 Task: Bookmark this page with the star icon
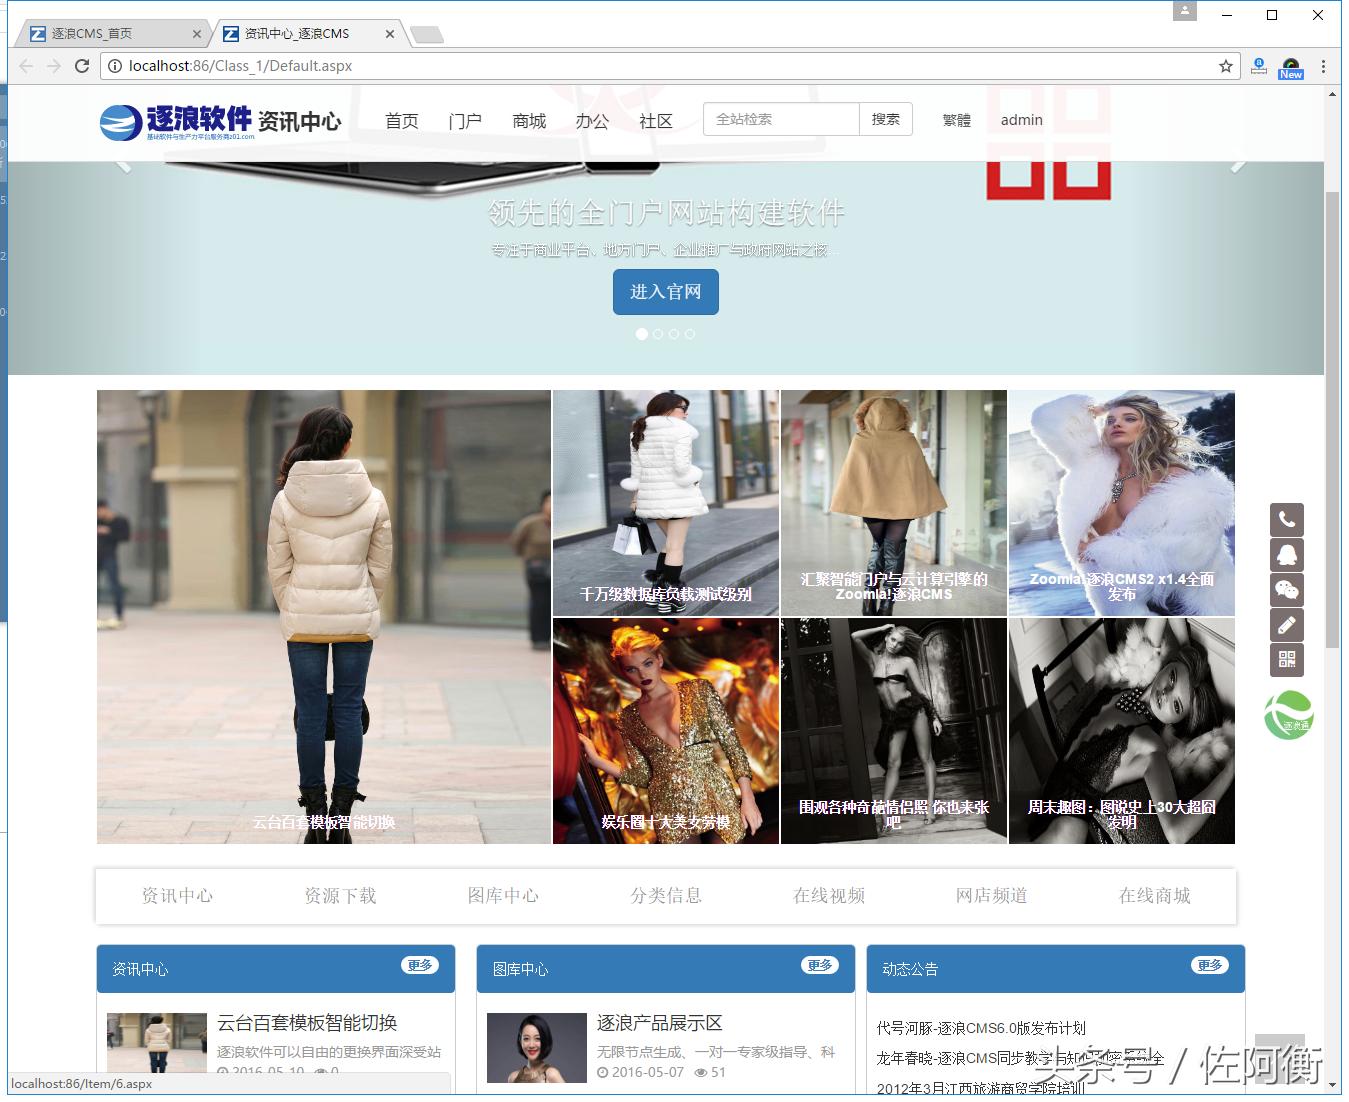point(1226,66)
